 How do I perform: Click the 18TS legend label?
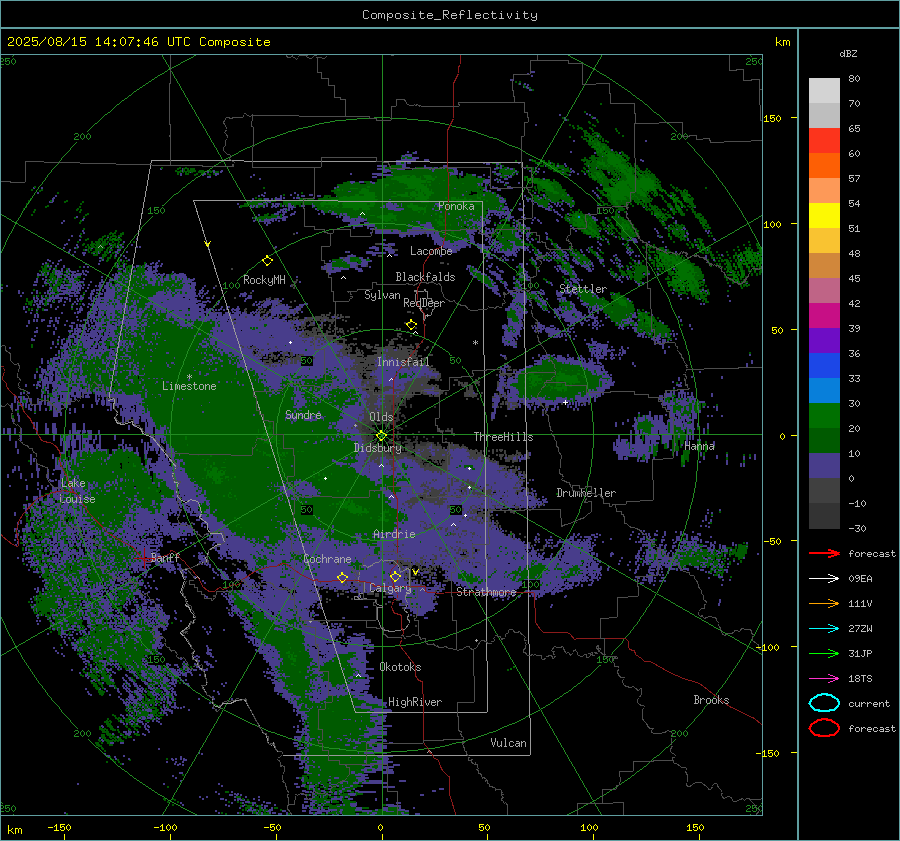[860, 679]
